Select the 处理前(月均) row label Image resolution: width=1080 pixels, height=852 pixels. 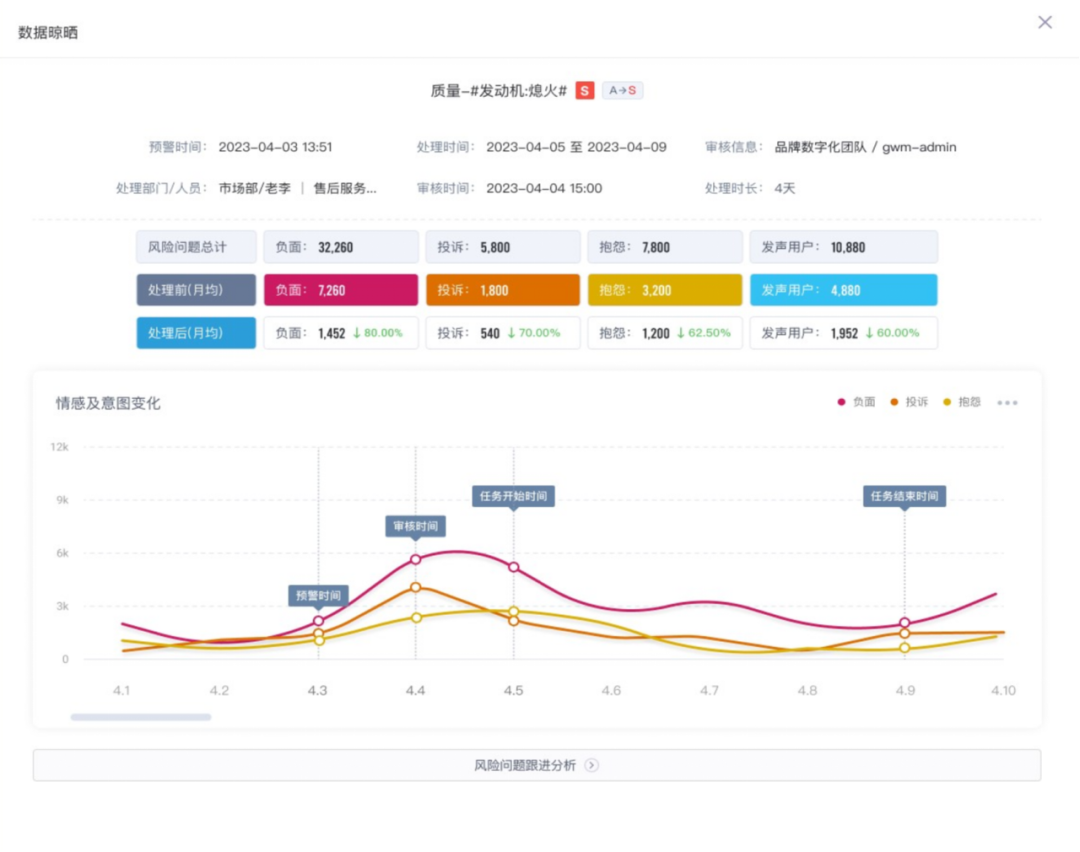(196, 290)
